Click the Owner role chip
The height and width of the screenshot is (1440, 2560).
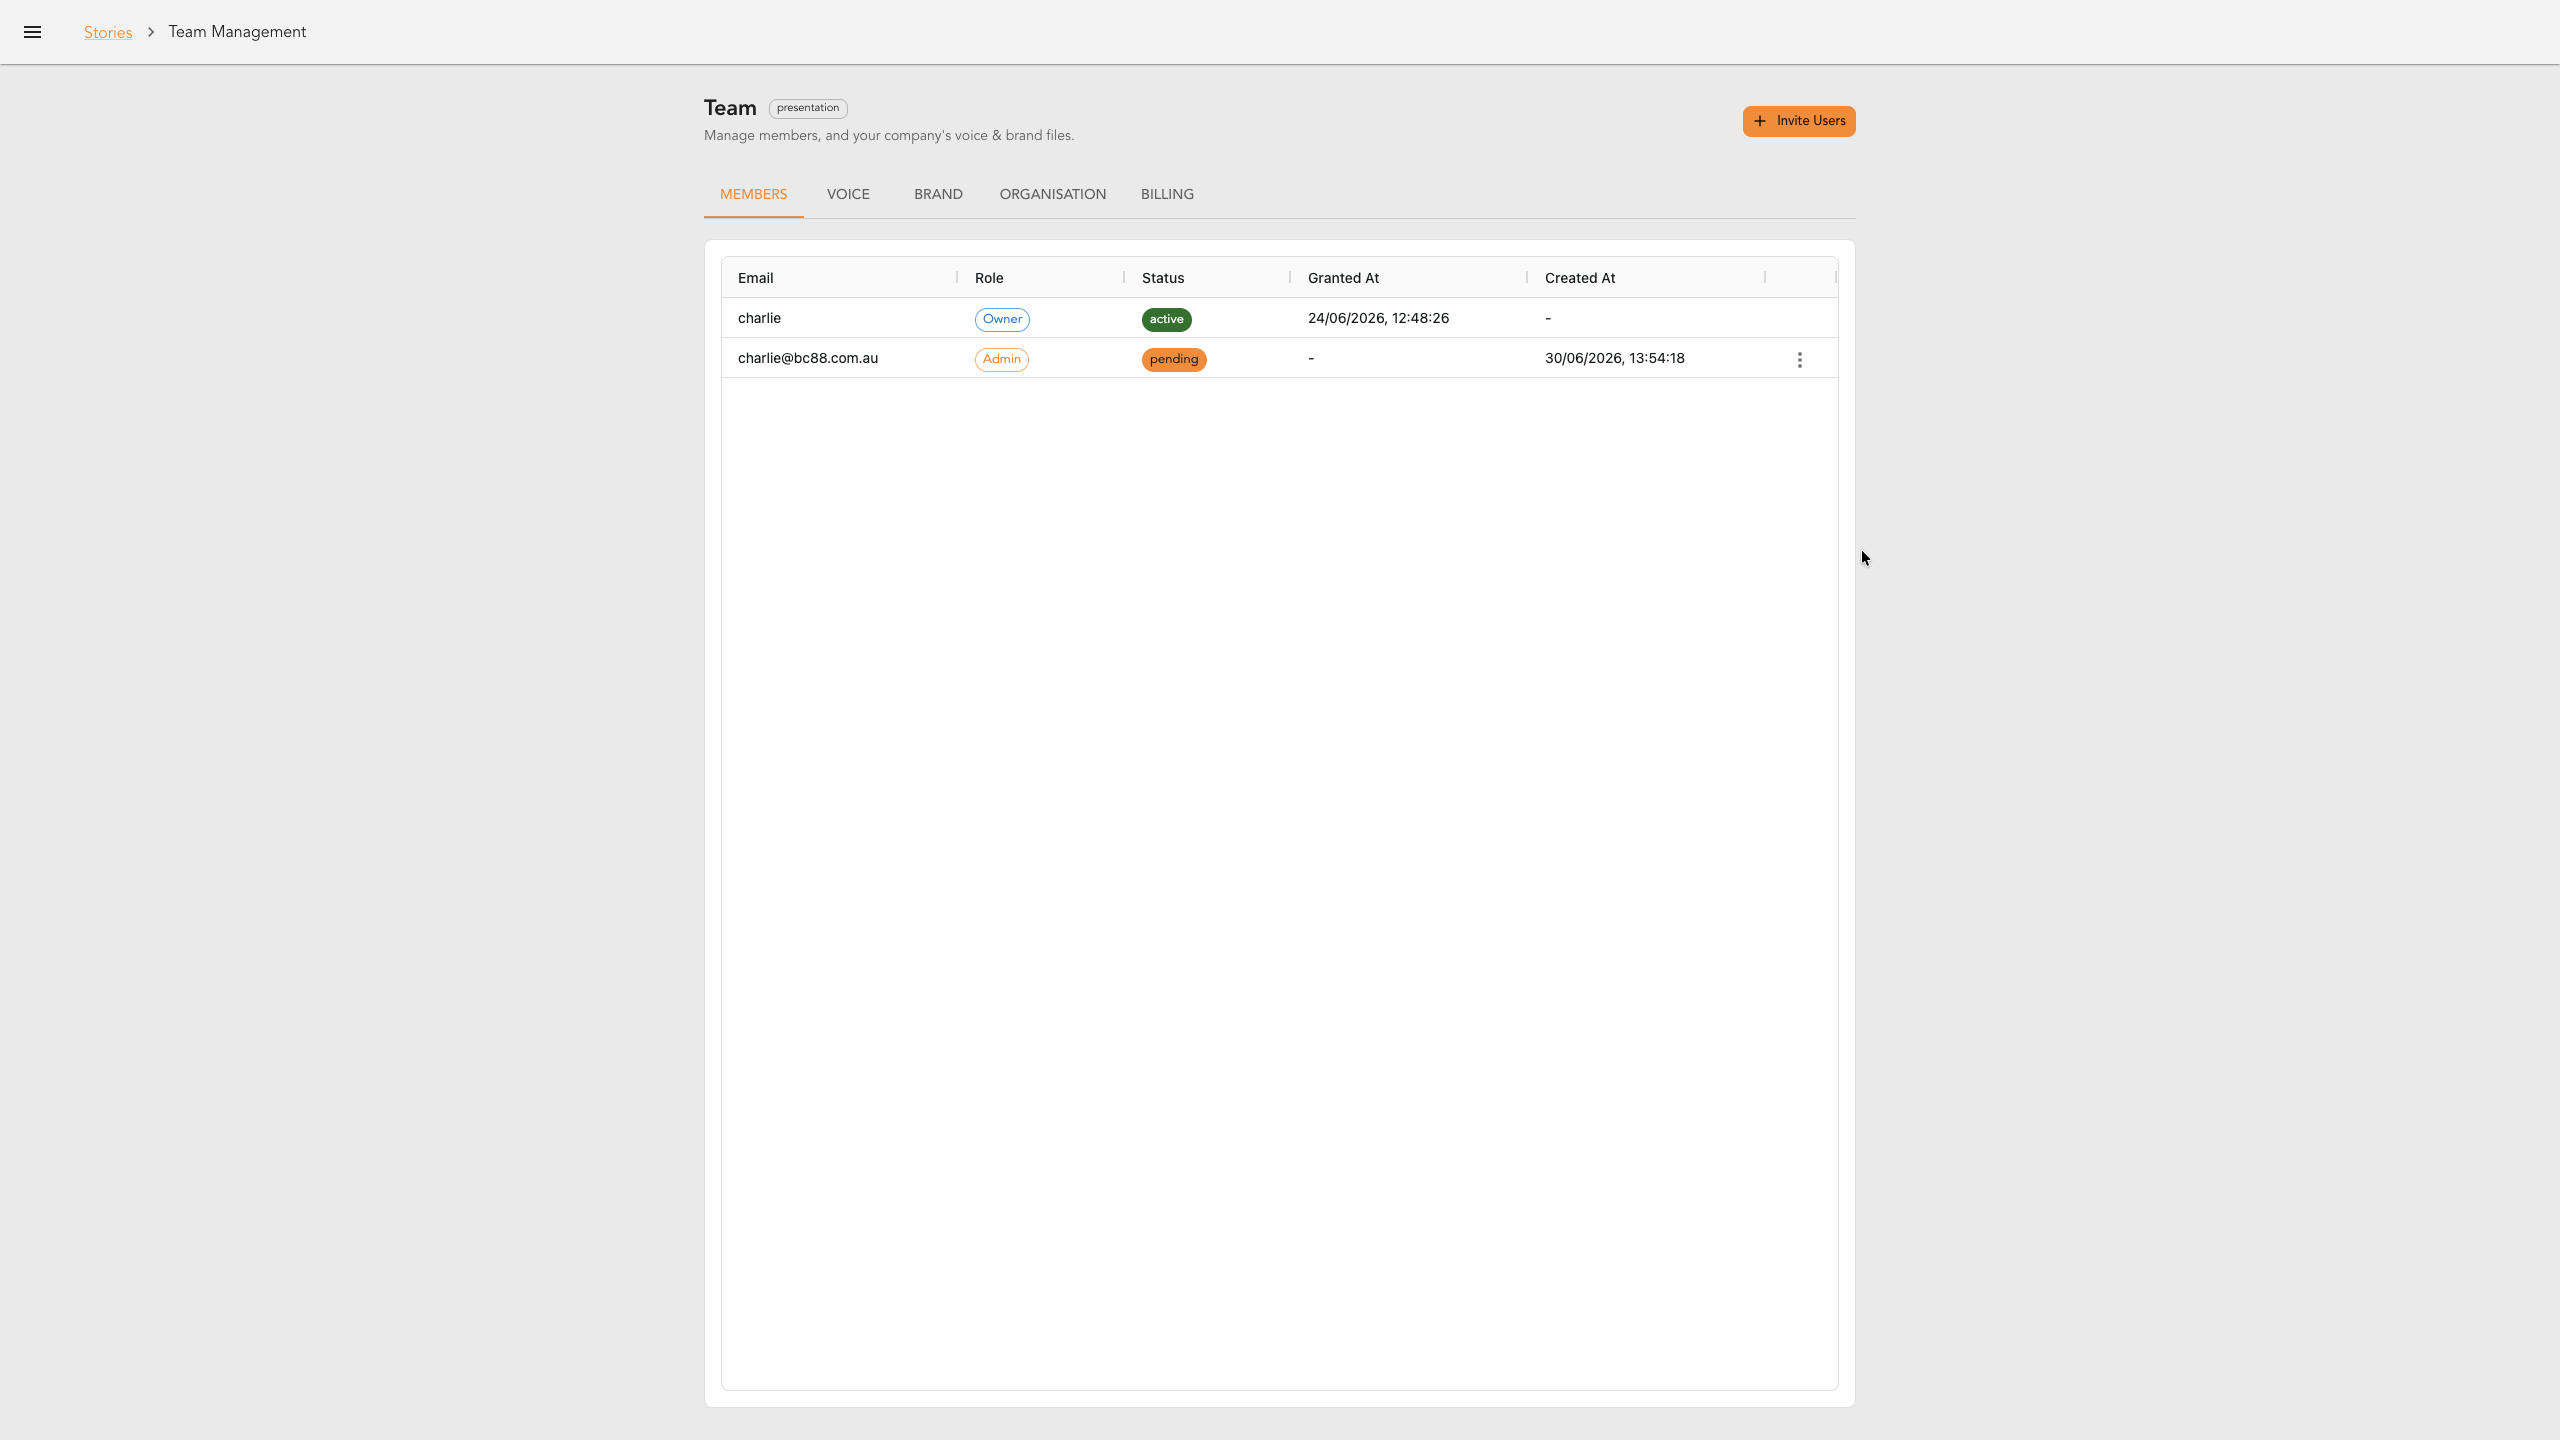click(1002, 319)
